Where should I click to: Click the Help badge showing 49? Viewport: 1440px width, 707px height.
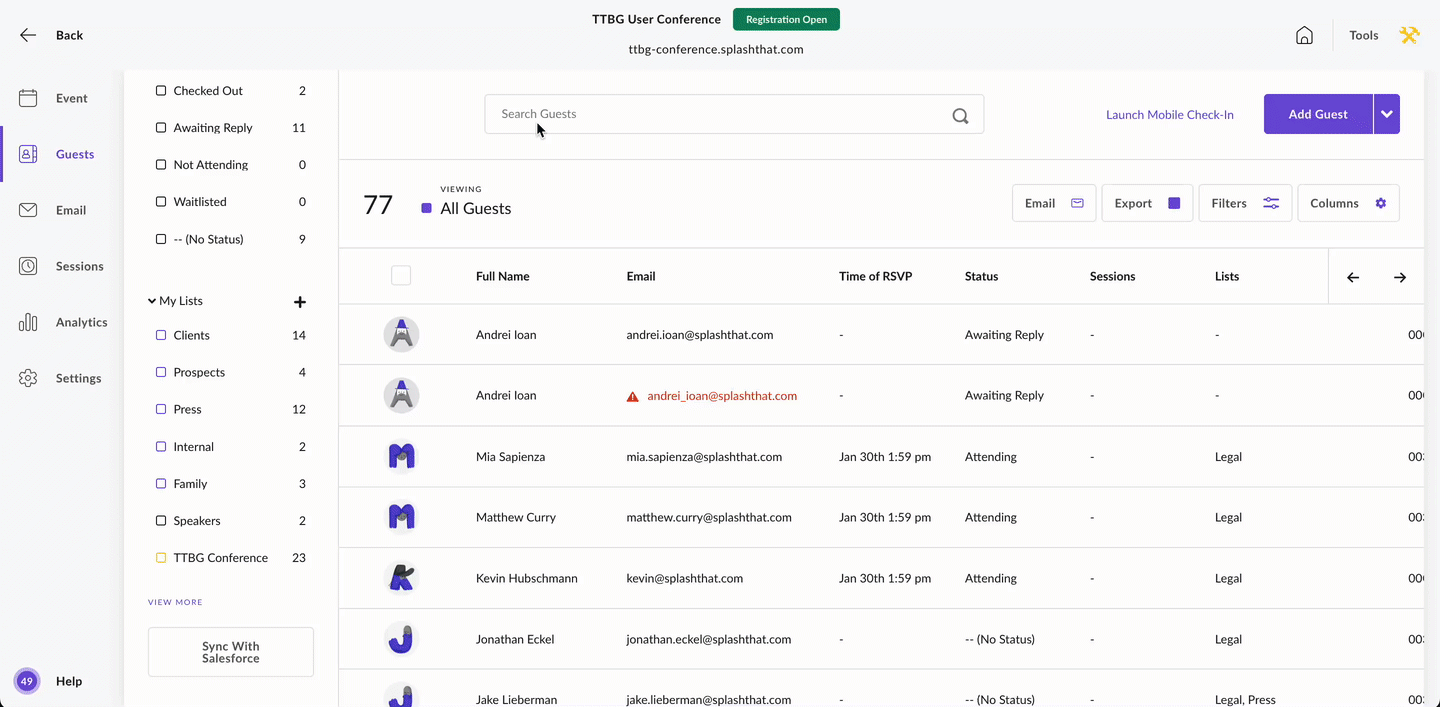(x=27, y=681)
